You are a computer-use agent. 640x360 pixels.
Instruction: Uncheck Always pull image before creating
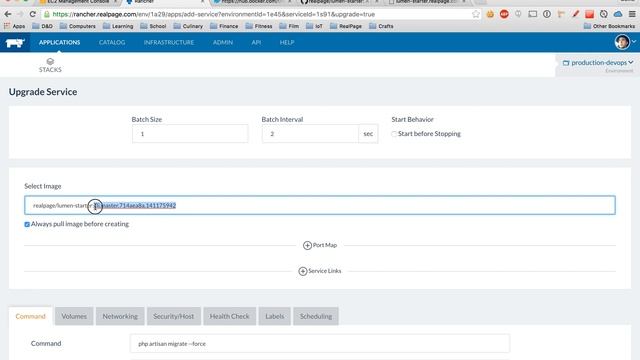[27, 224]
